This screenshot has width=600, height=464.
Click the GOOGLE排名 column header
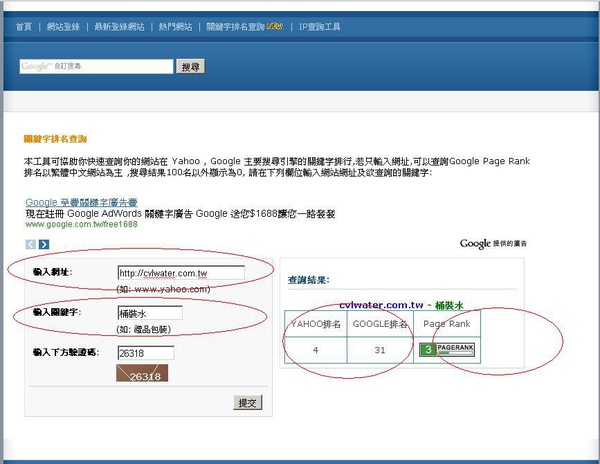(380, 324)
